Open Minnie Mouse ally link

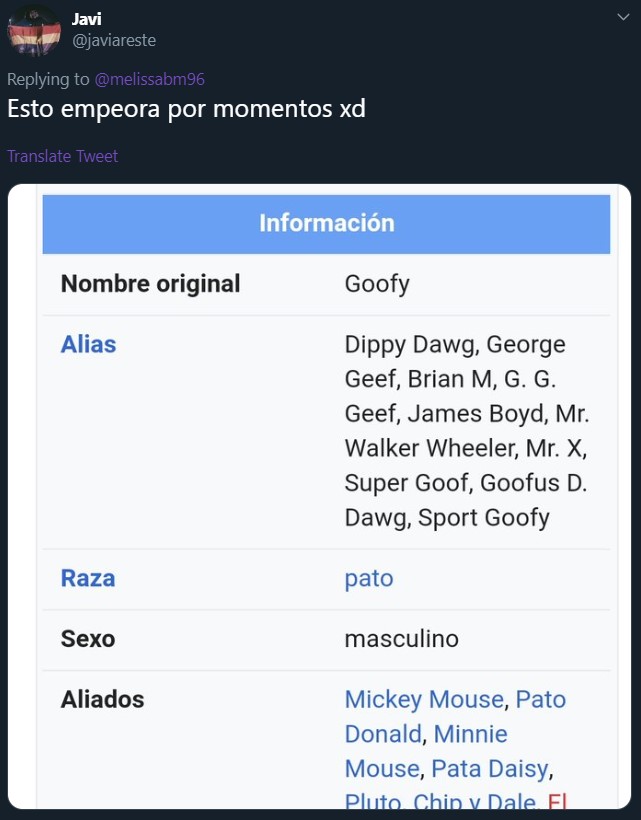click(471, 734)
